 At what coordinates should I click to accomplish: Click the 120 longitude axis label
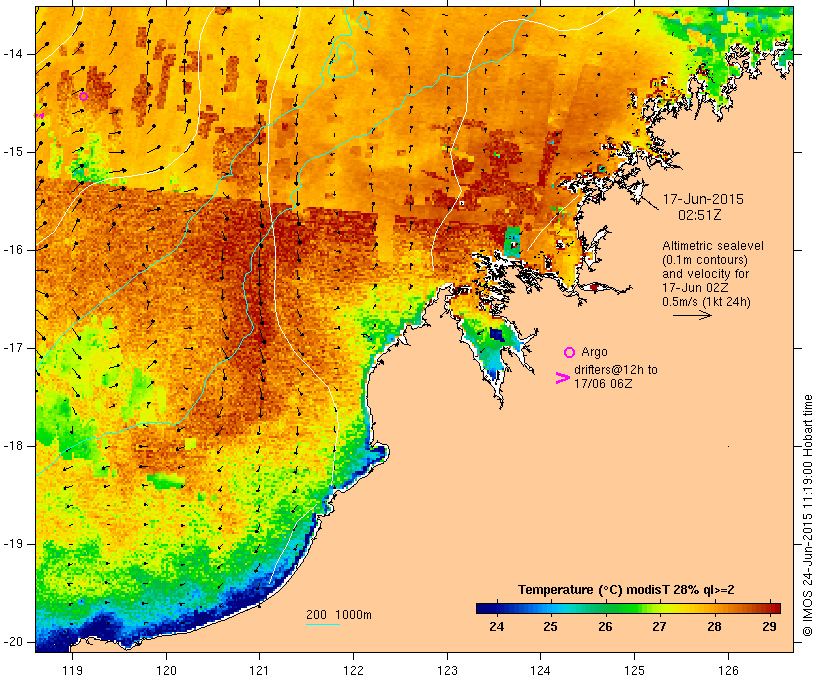166,670
